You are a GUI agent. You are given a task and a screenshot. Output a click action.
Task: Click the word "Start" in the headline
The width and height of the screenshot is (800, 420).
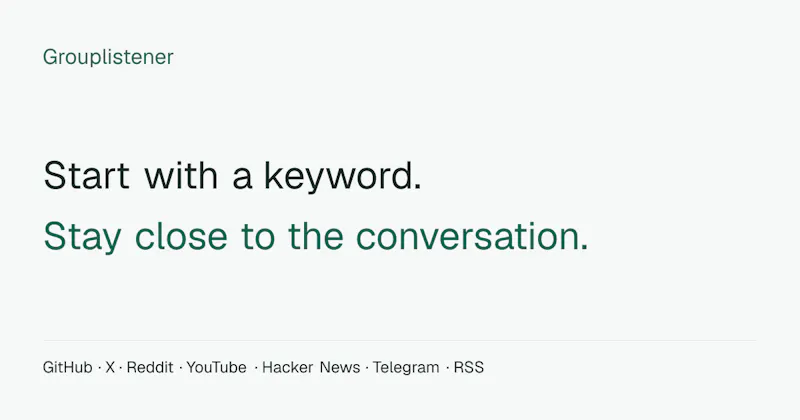pos(87,176)
